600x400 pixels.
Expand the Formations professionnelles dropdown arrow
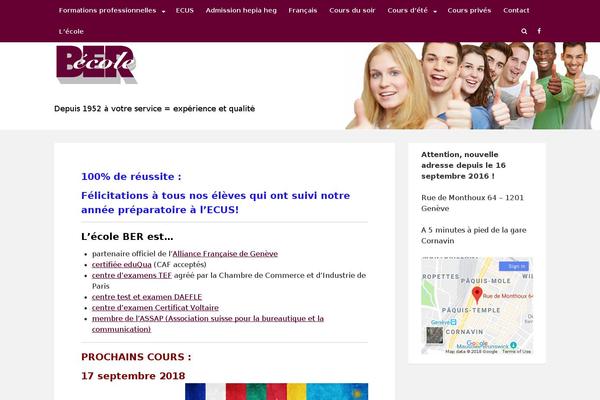(163, 11)
